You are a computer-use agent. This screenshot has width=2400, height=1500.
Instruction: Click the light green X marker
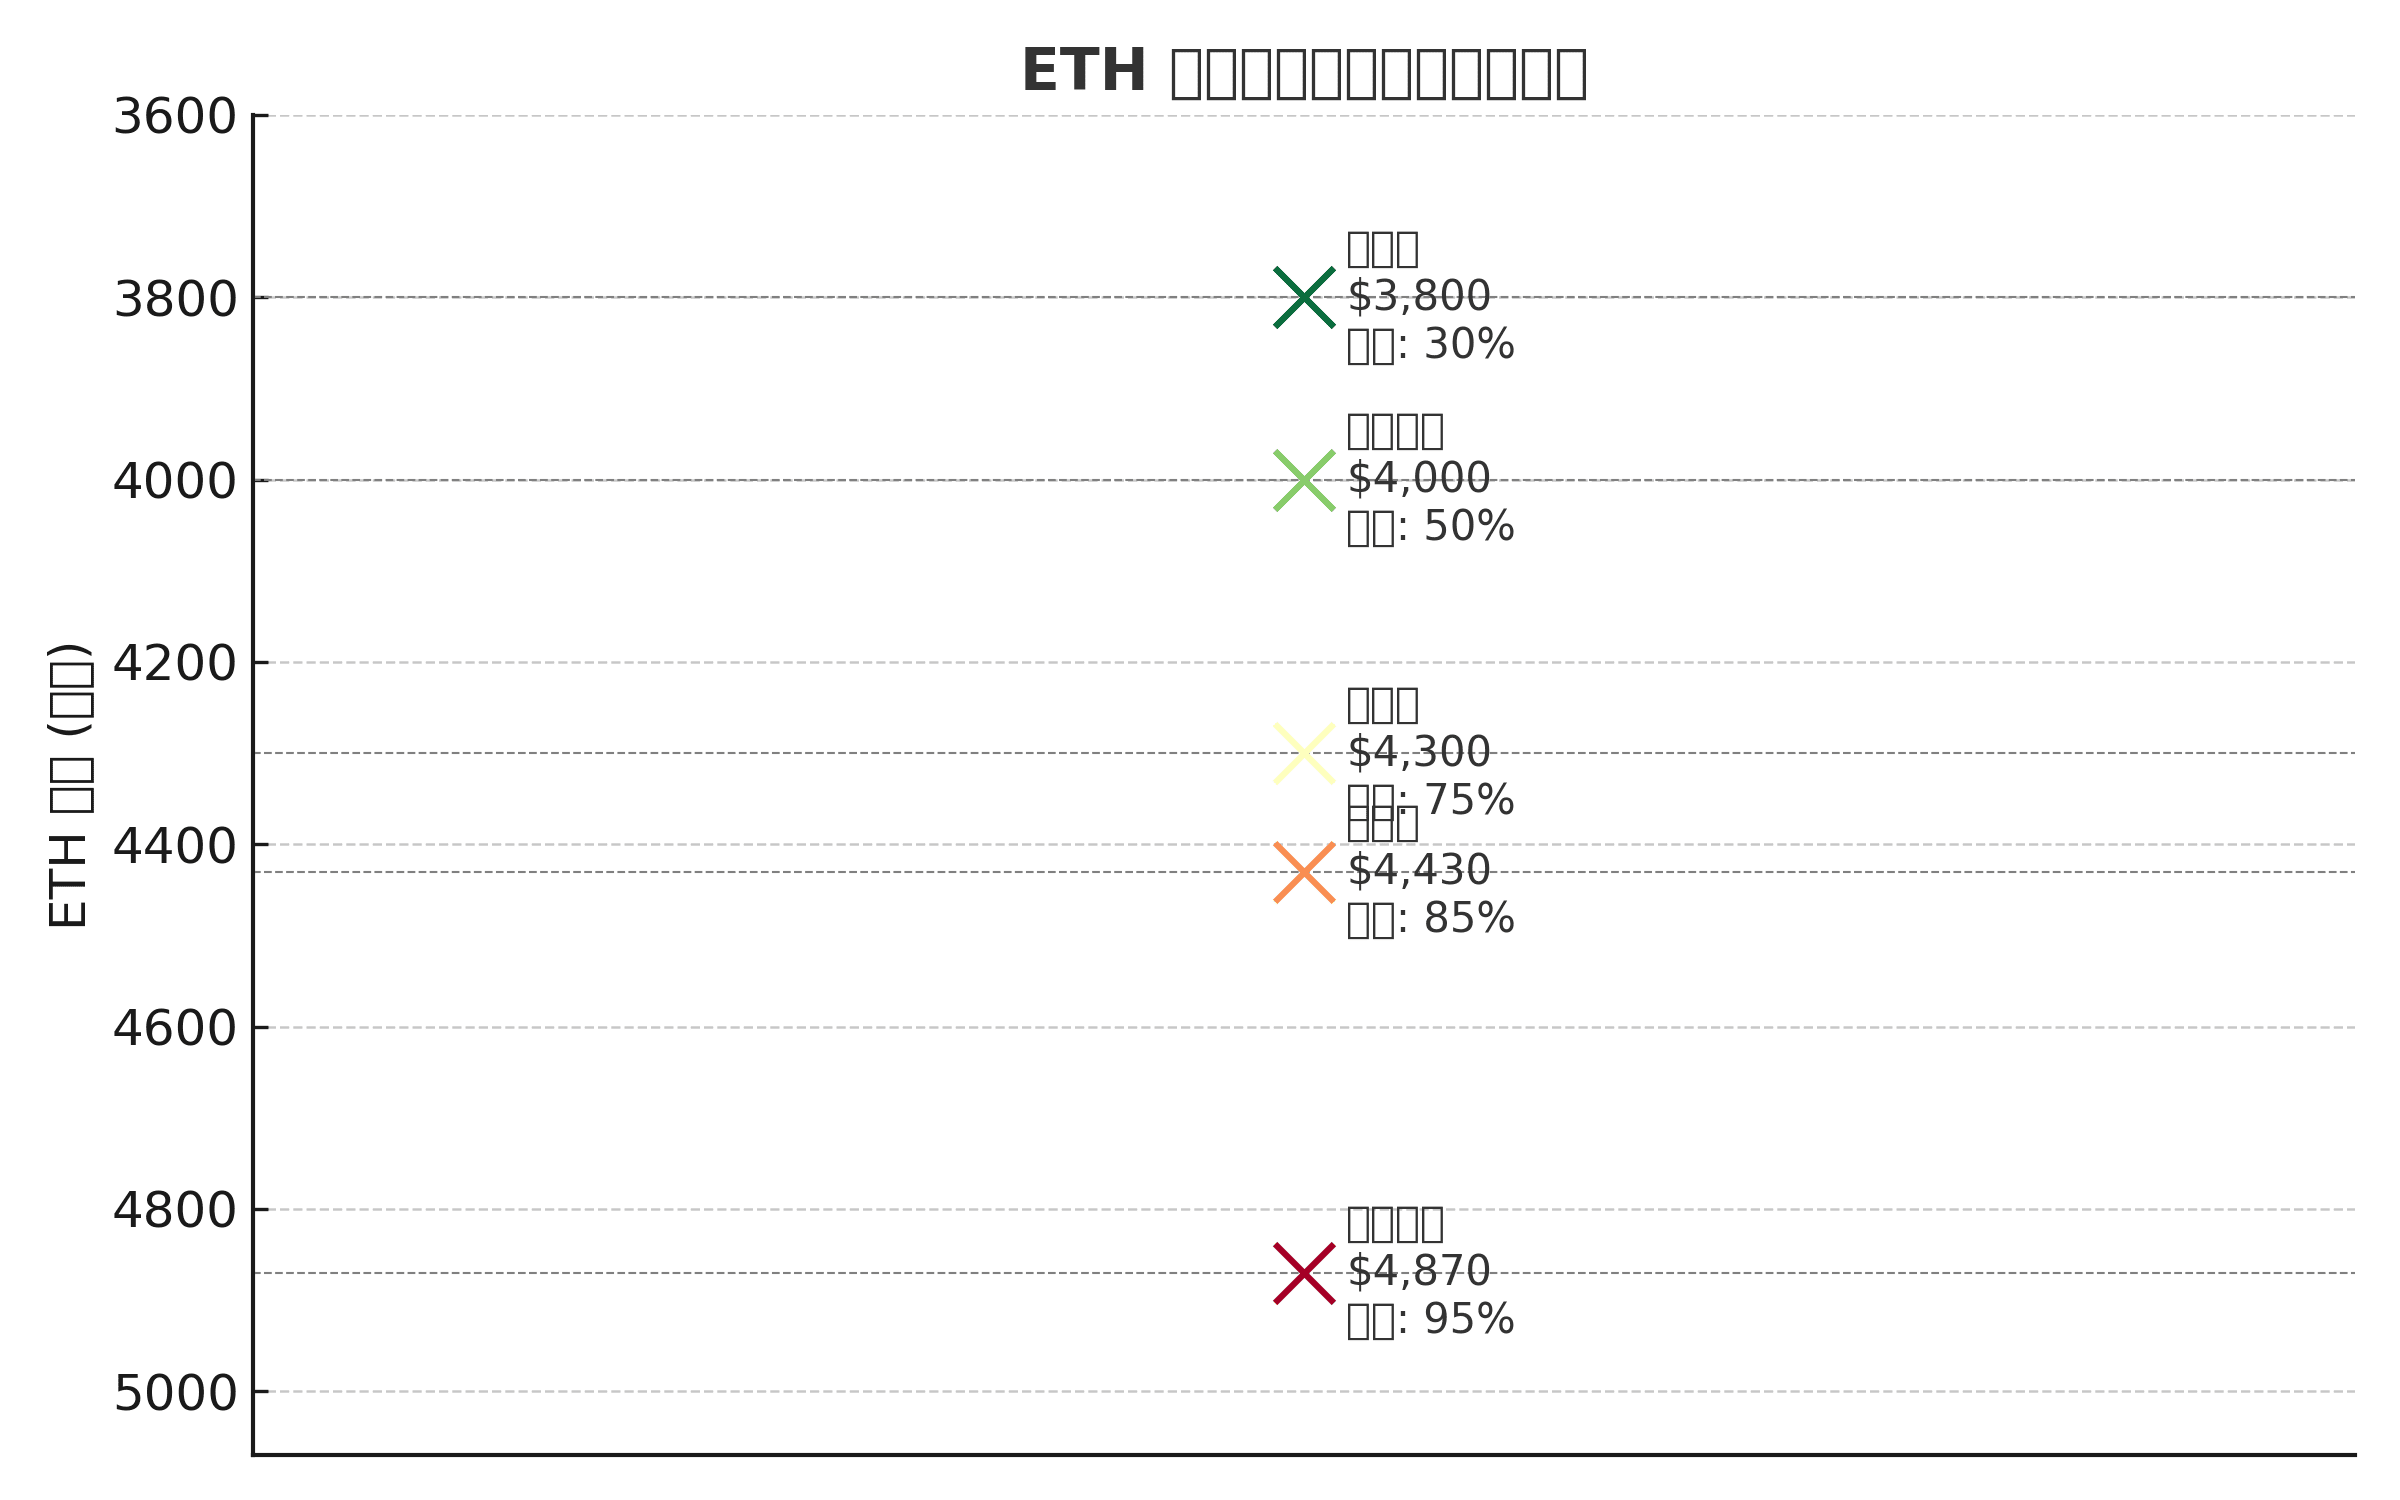click(x=1304, y=480)
